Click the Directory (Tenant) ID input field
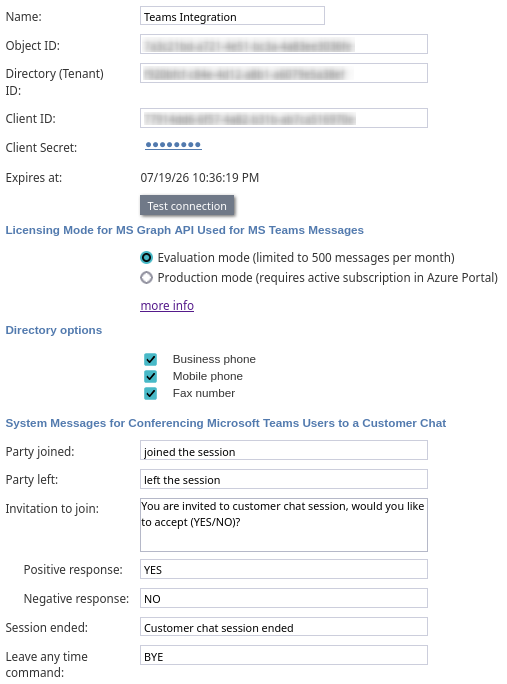507x684 pixels. point(284,73)
